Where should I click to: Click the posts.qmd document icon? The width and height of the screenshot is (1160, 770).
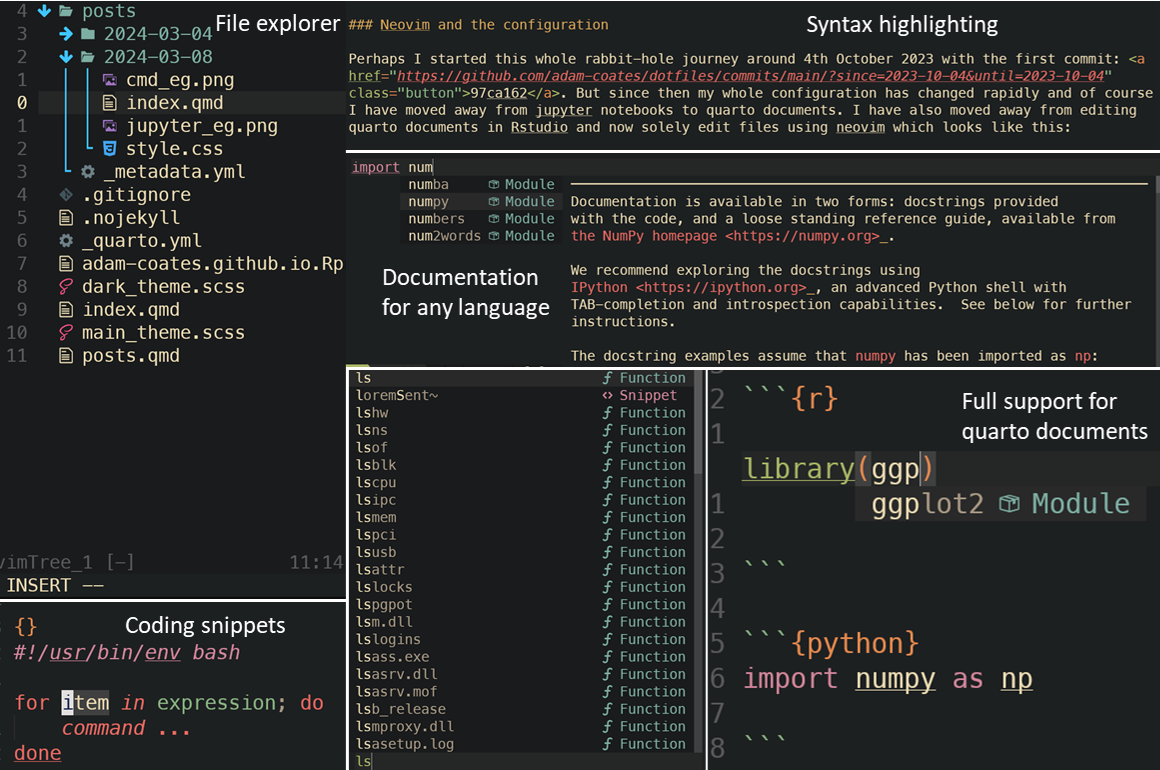click(66, 355)
